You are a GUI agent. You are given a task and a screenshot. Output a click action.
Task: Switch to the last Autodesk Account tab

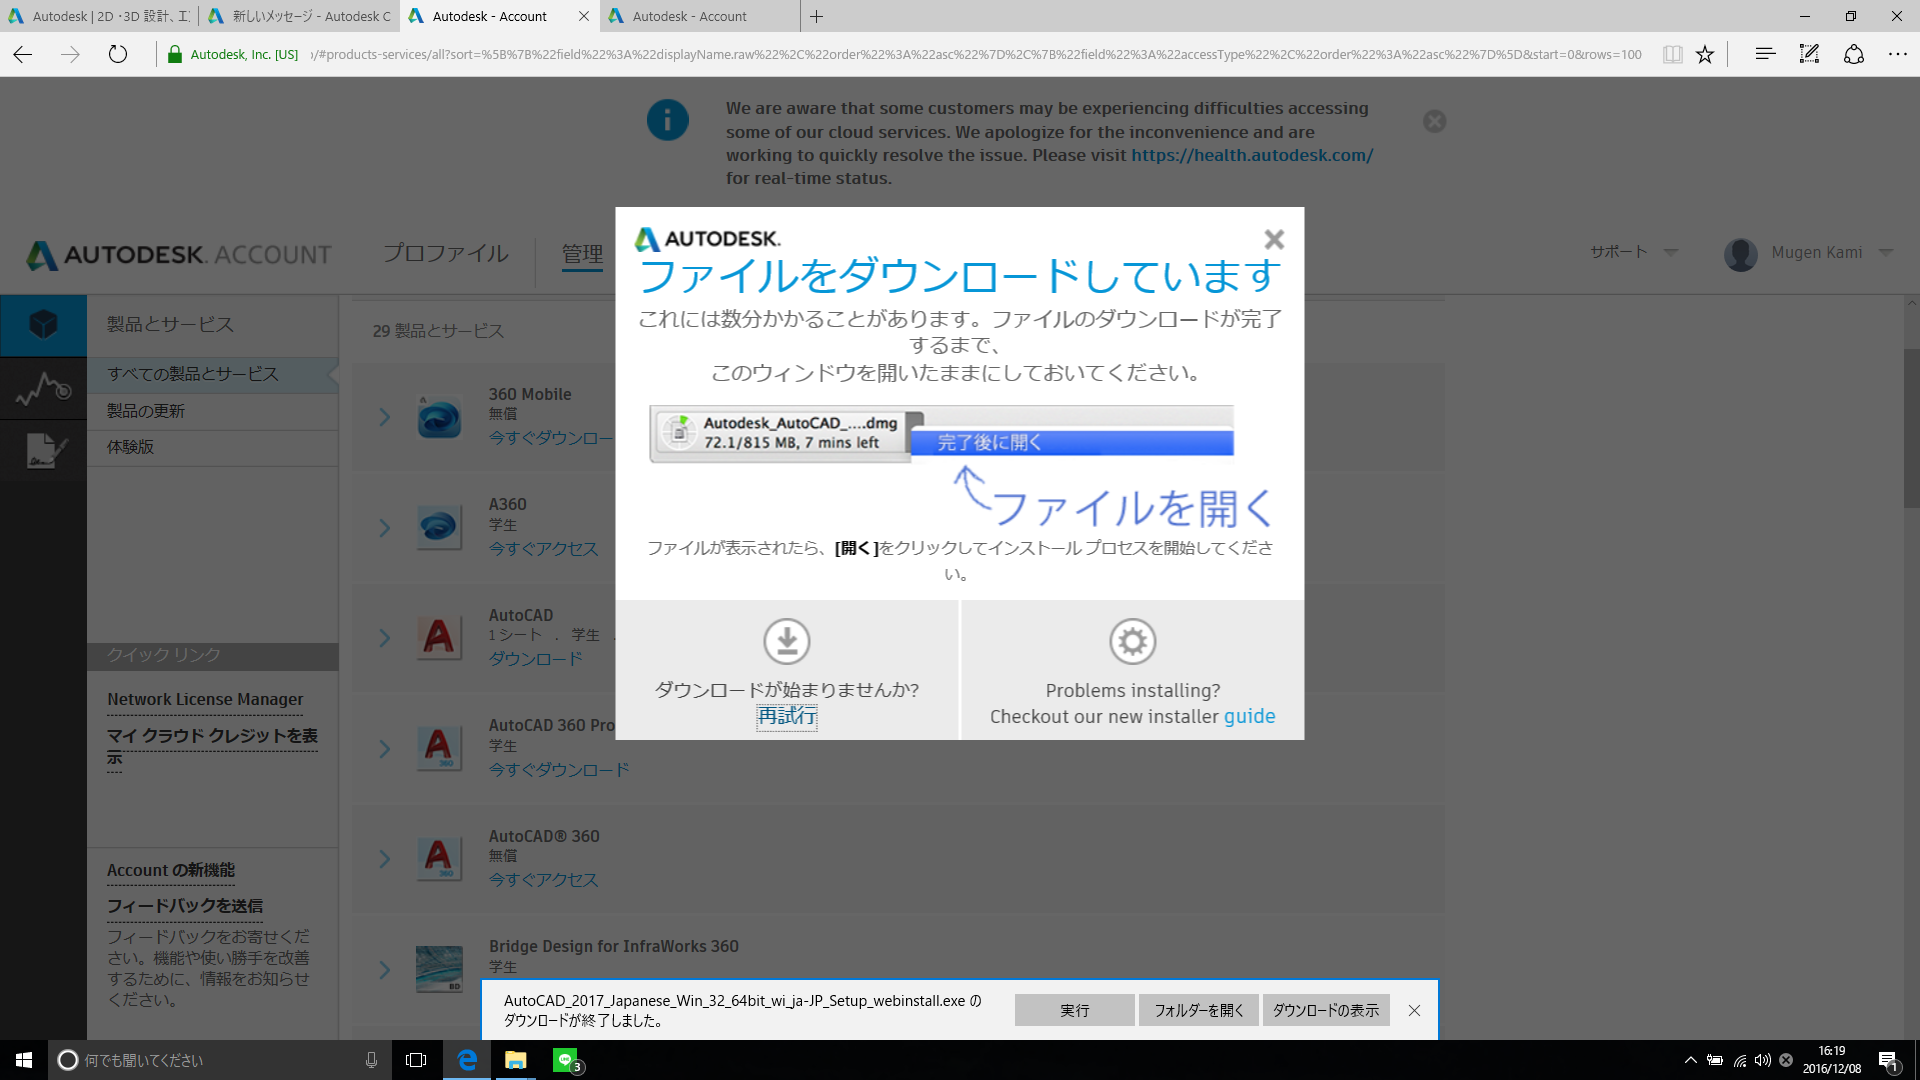(x=700, y=16)
